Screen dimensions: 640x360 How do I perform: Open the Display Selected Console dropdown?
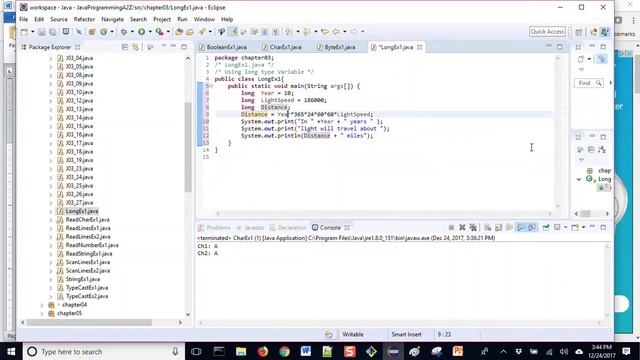pyautogui.click(x=565, y=227)
